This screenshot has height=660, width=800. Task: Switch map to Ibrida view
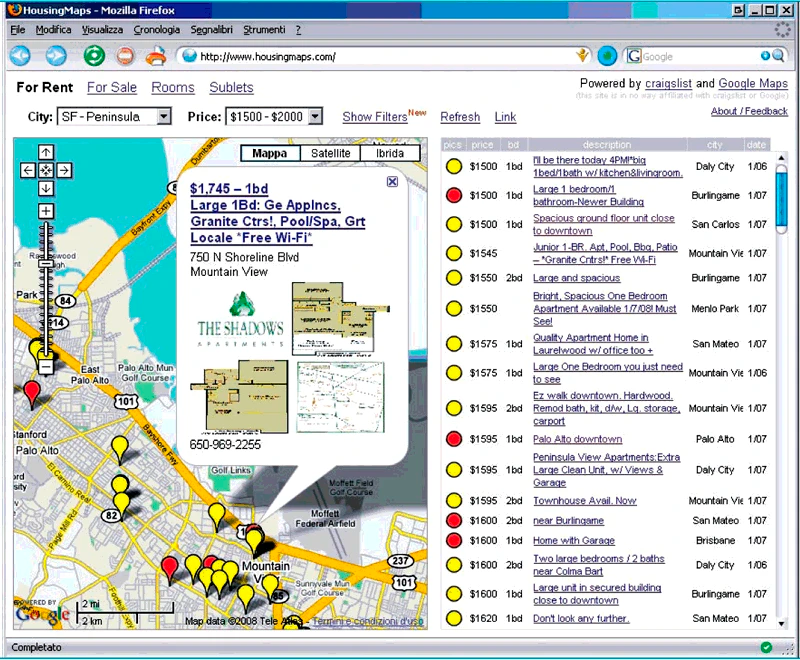pos(390,153)
